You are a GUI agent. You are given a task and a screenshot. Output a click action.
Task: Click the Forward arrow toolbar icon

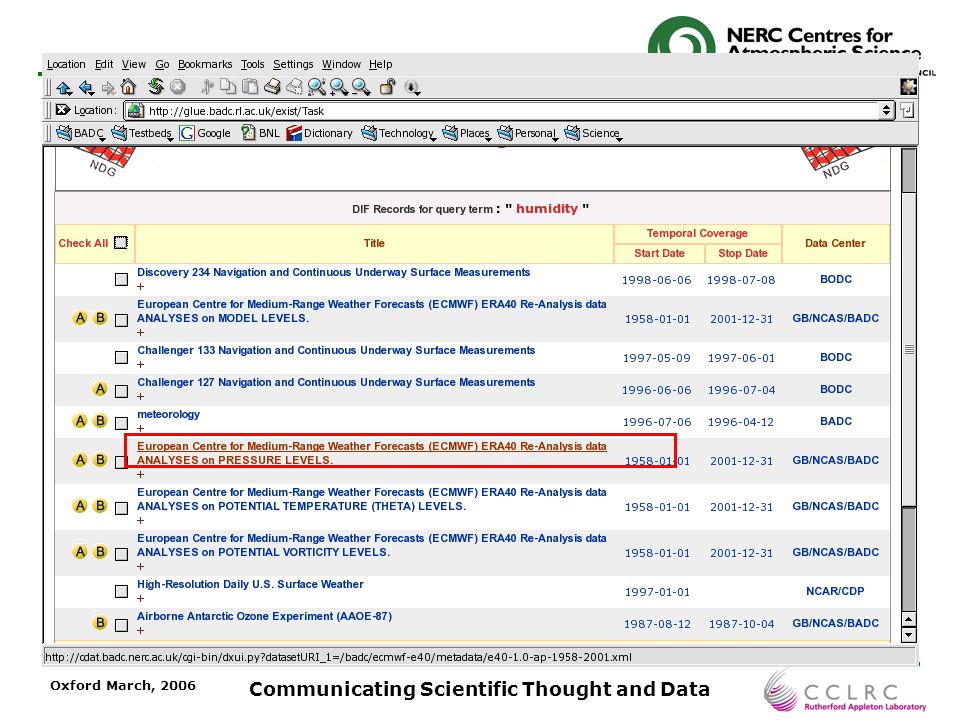pos(108,88)
